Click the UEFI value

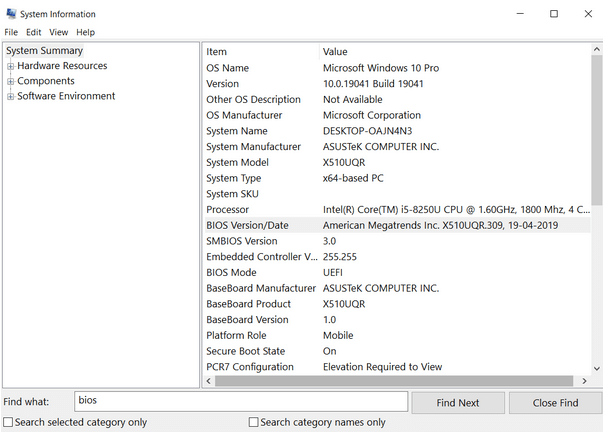(333, 273)
